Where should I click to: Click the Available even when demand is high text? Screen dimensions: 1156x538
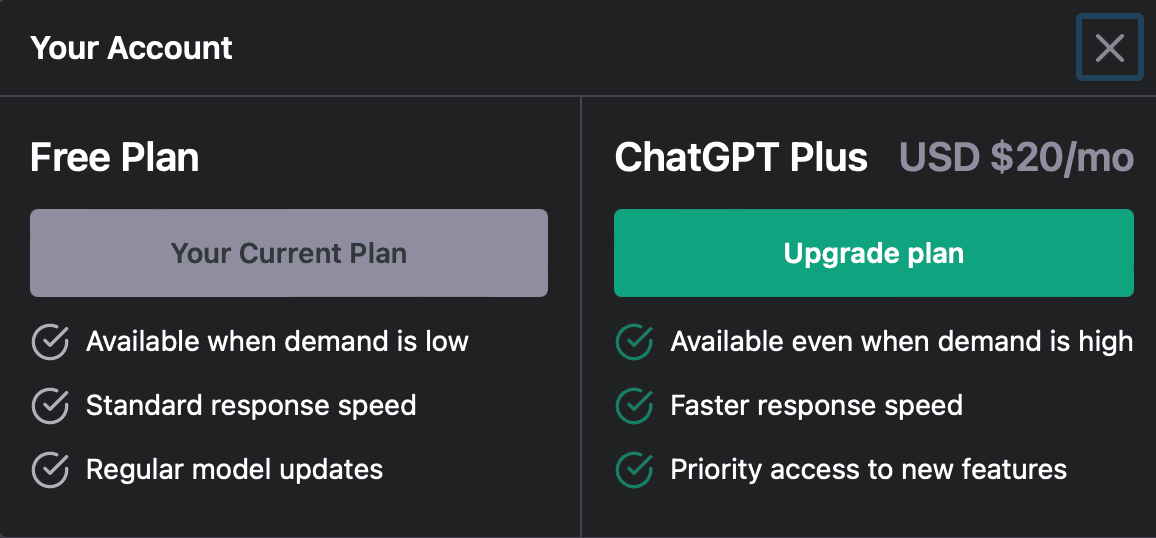[x=901, y=342]
